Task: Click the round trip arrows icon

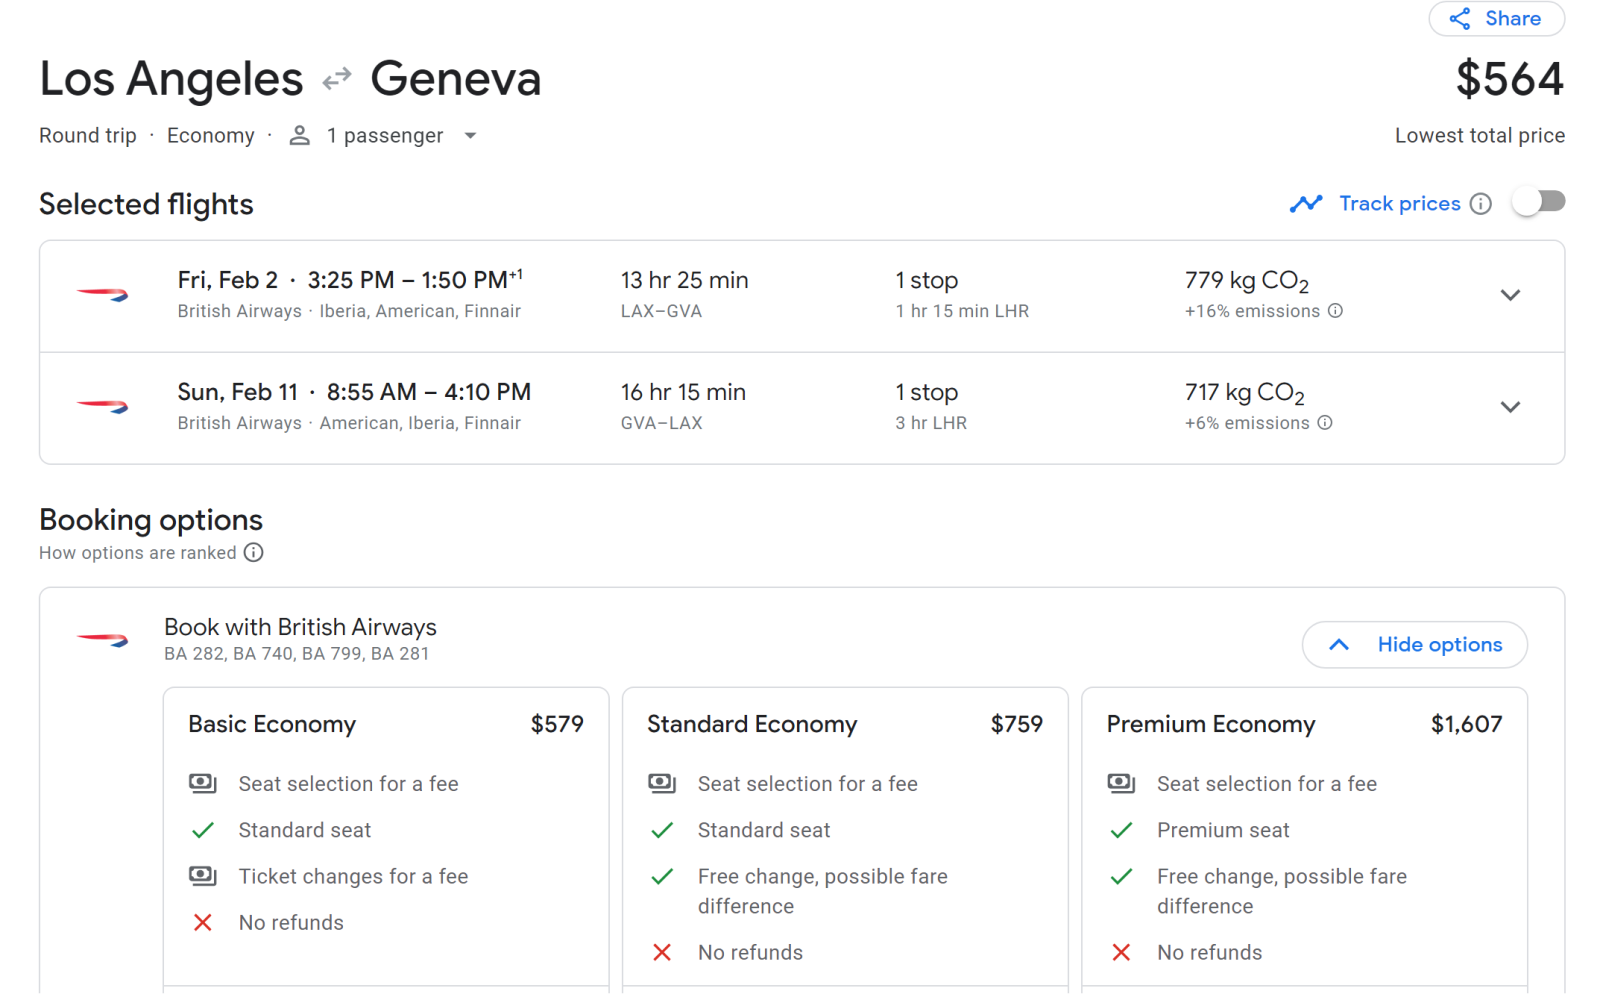Action: point(337,78)
